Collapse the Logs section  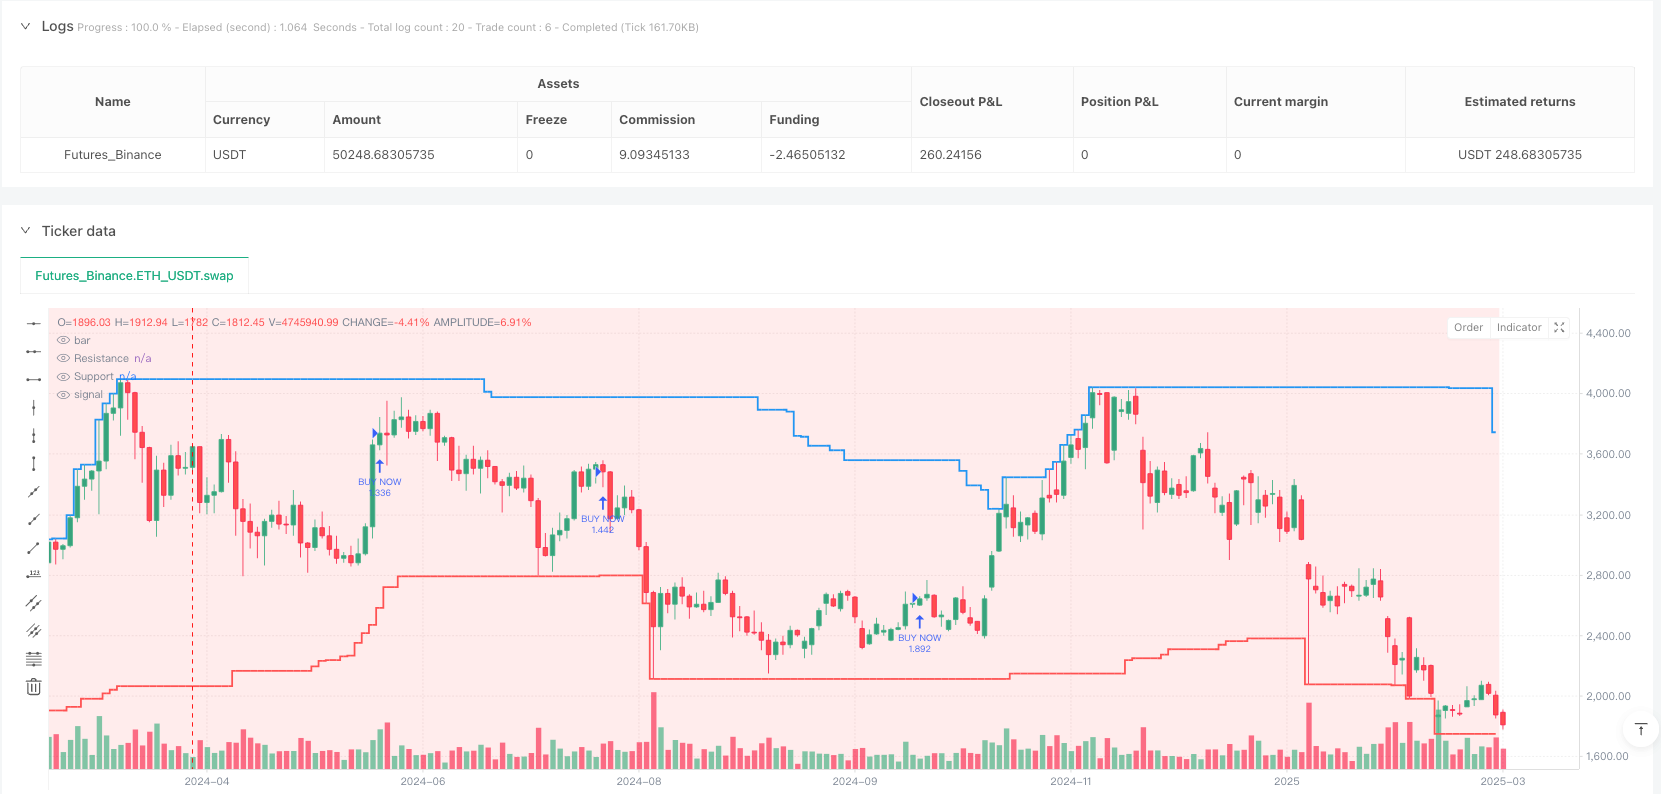25,26
